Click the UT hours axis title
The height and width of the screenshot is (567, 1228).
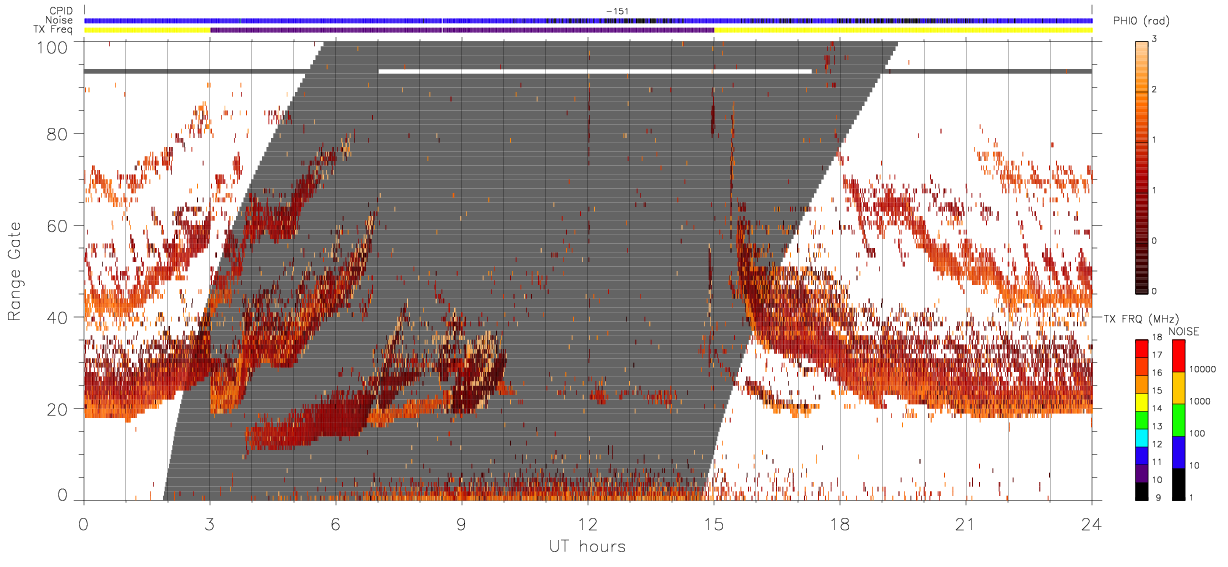point(587,546)
